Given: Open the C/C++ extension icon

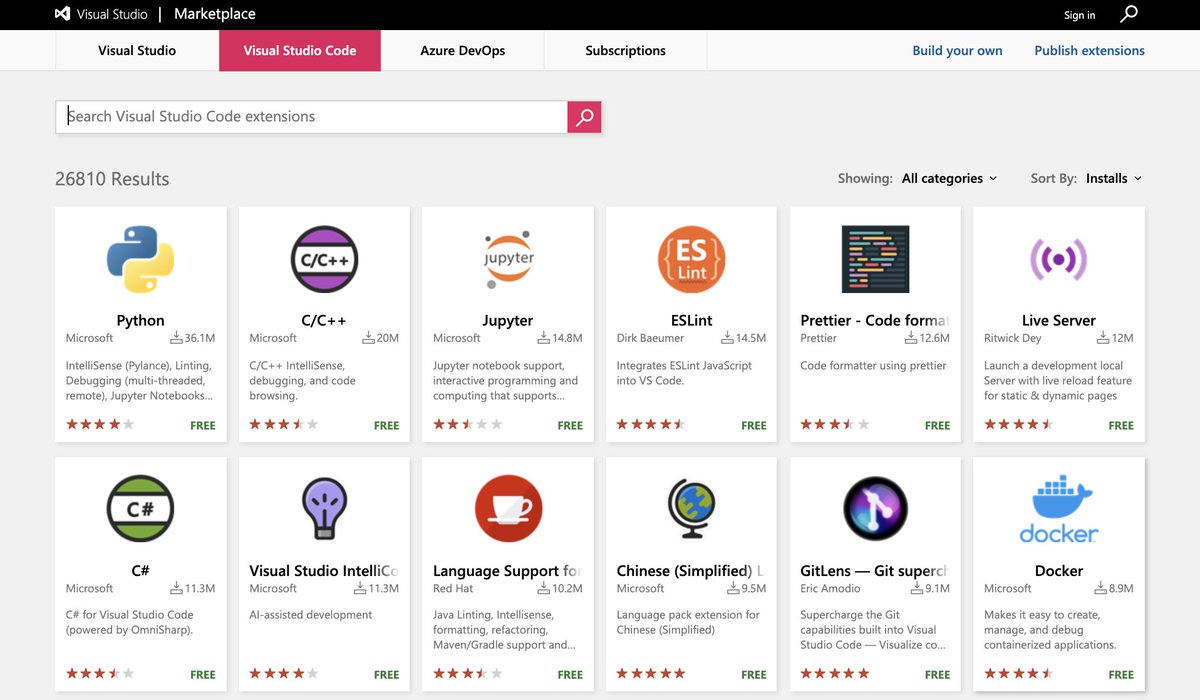Looking at the screenshot, I should (324, 259).
